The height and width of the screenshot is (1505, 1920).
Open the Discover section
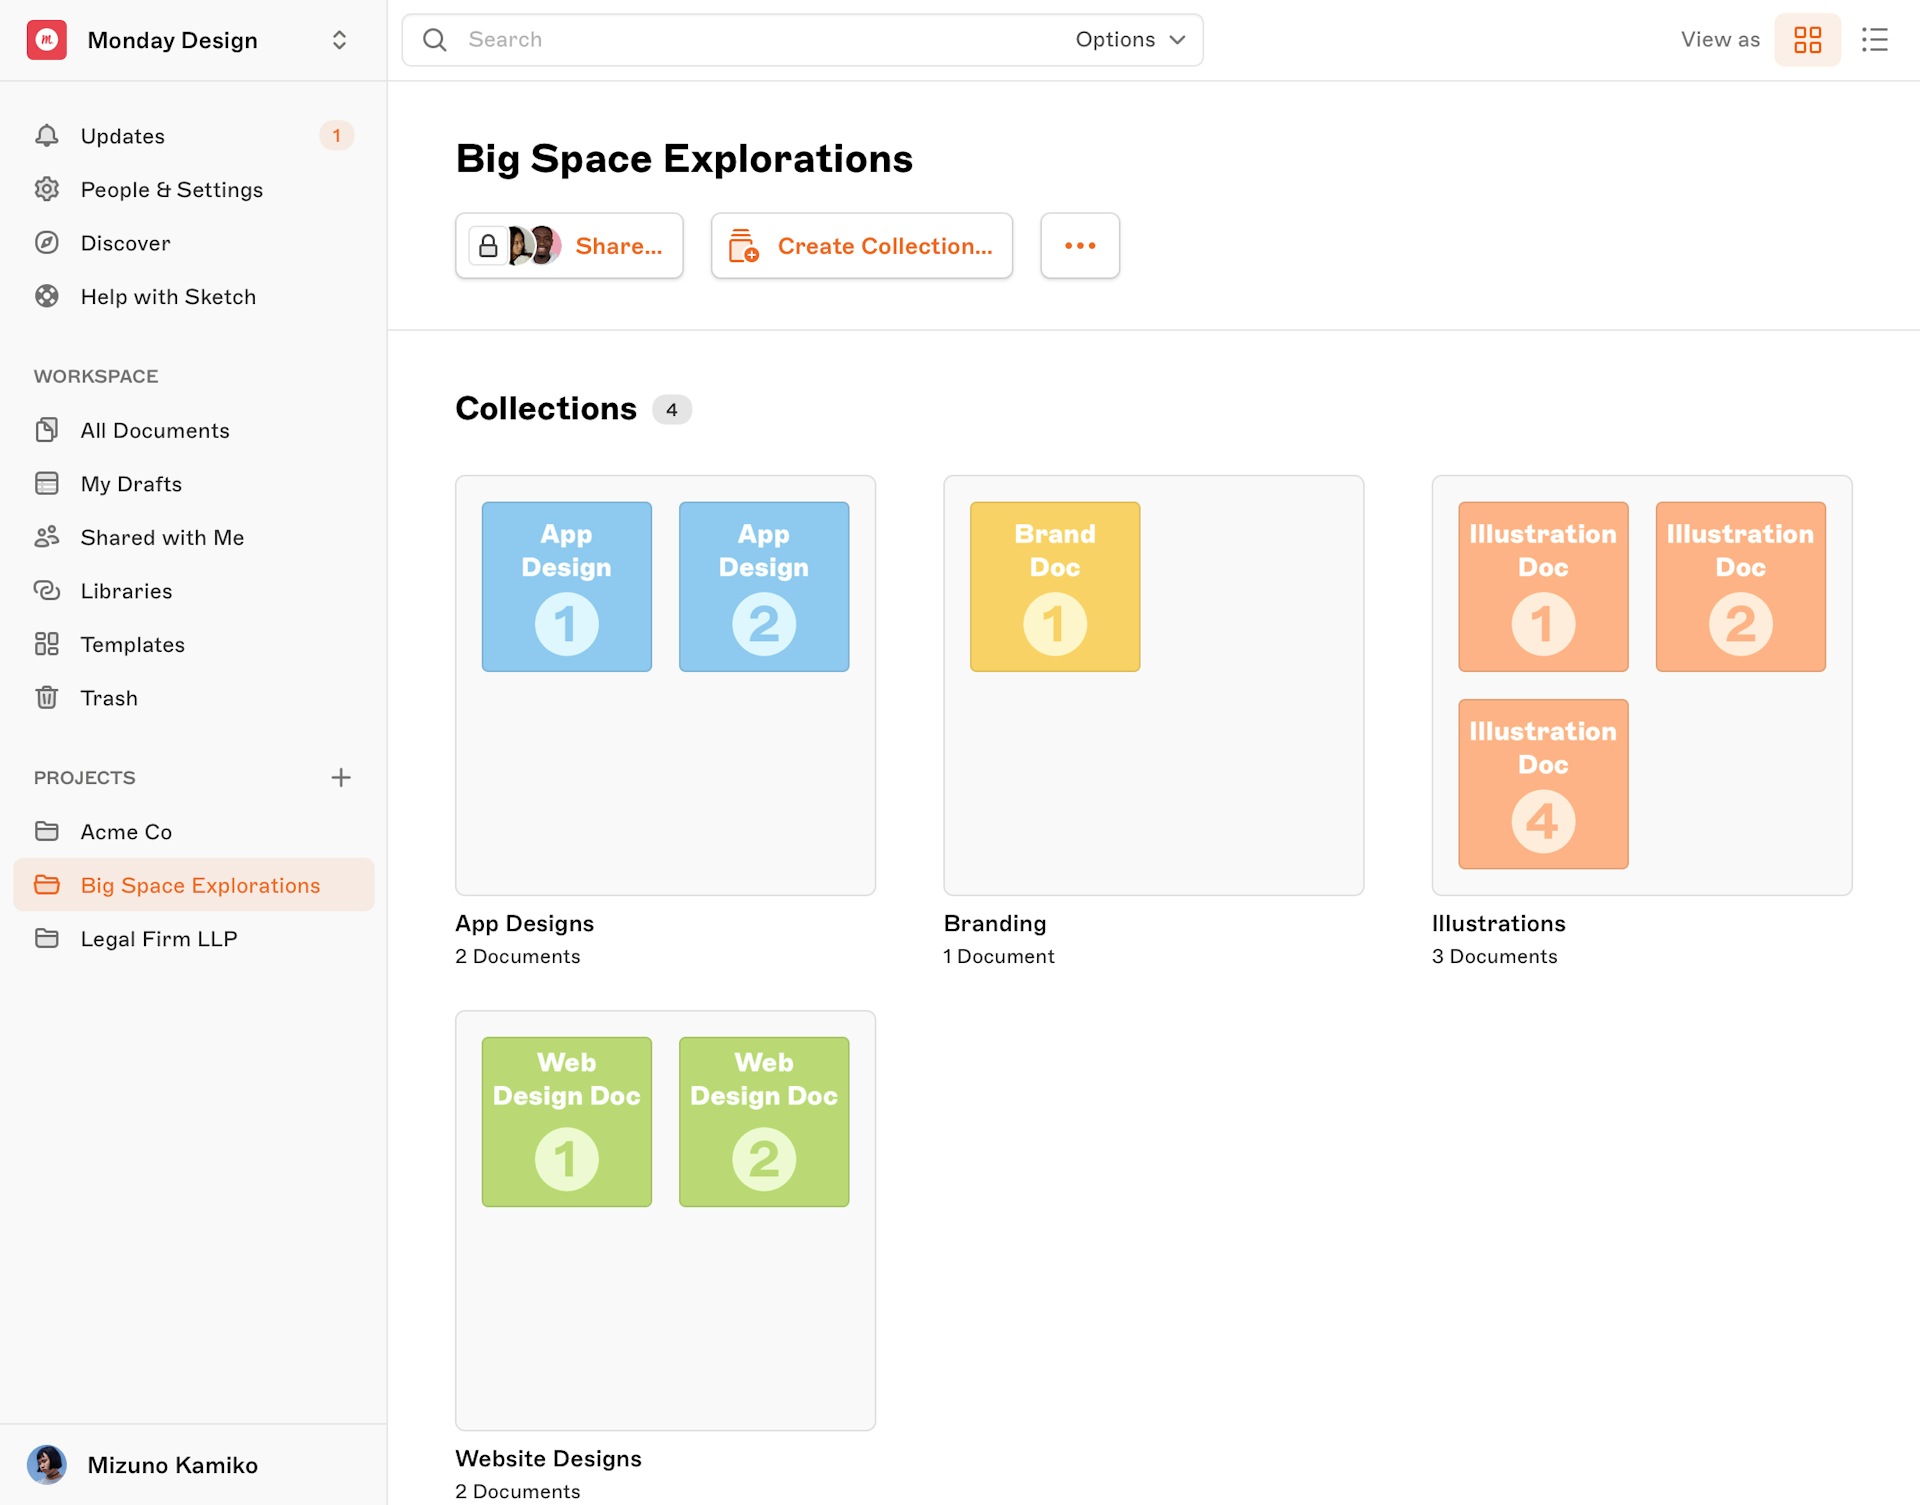click(127, 243)
